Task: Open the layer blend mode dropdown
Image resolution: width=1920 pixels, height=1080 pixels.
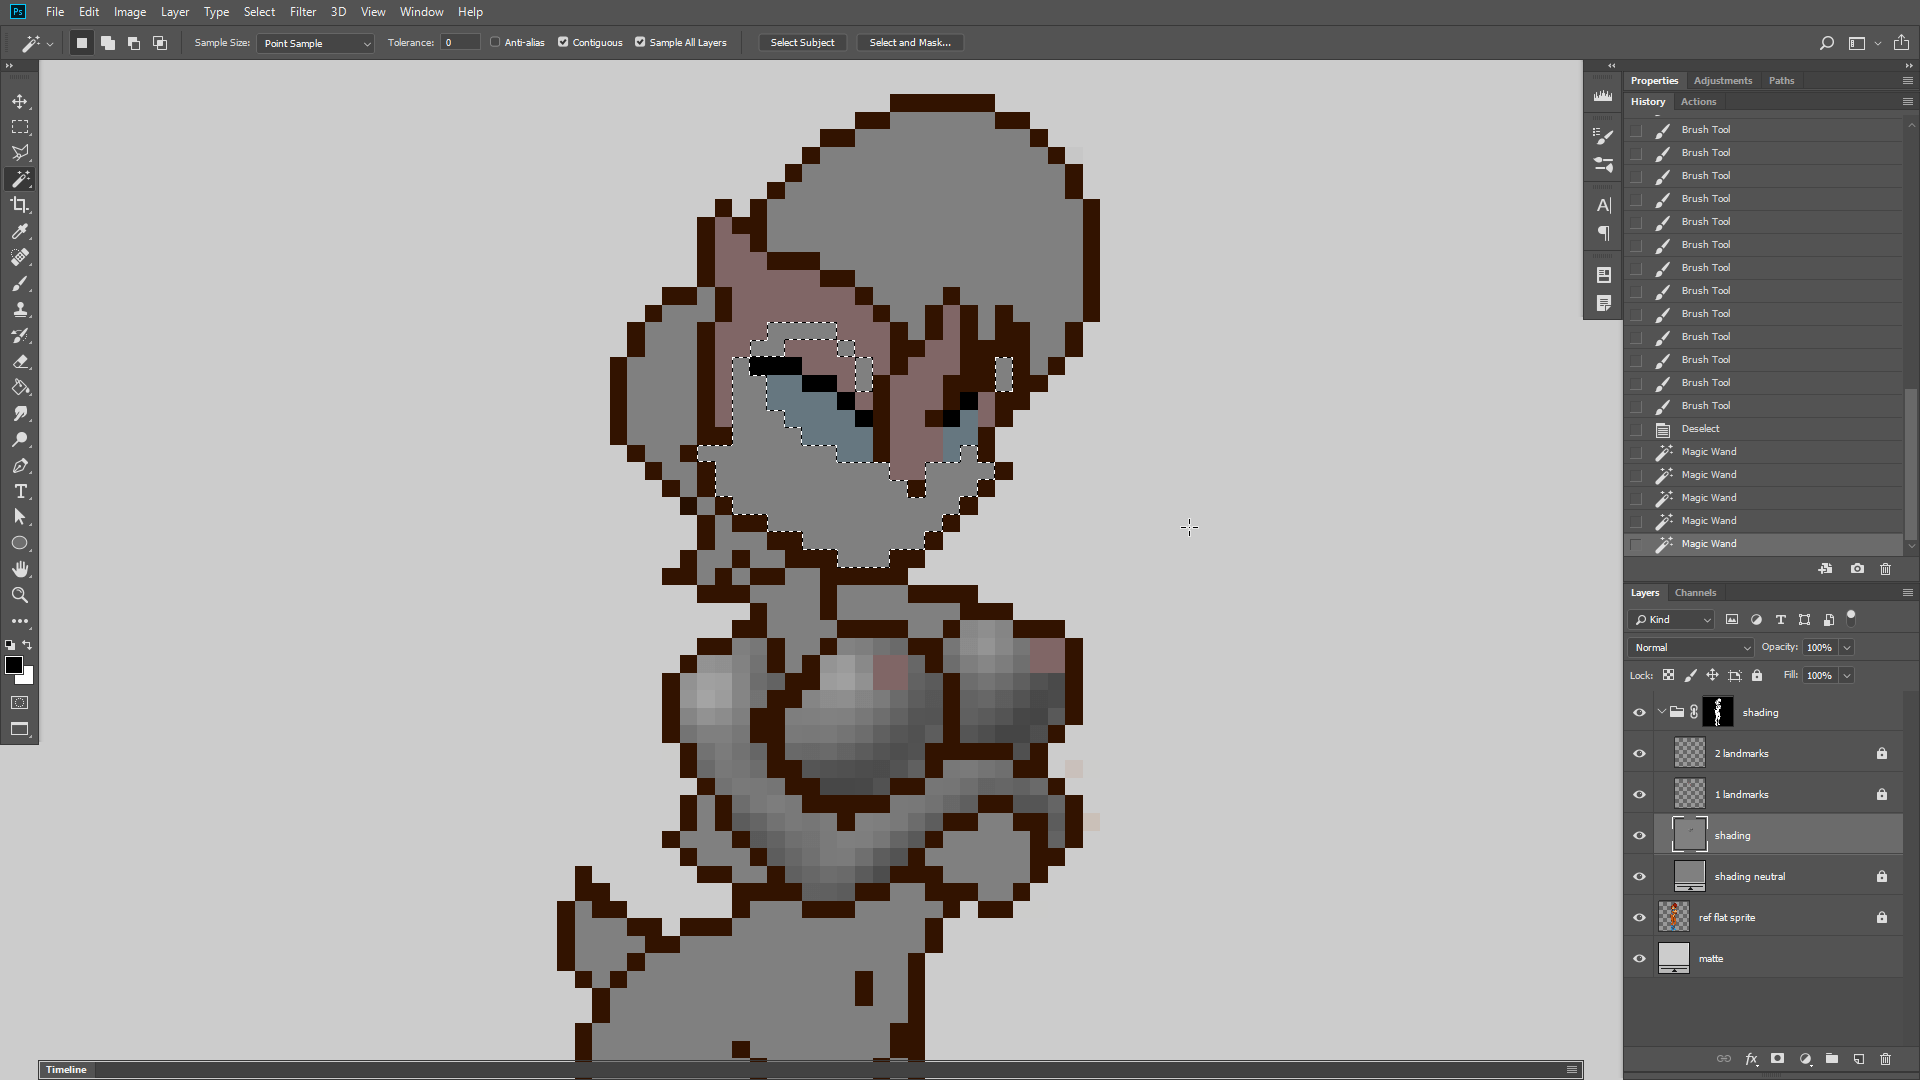Action: click(1690, 647)
